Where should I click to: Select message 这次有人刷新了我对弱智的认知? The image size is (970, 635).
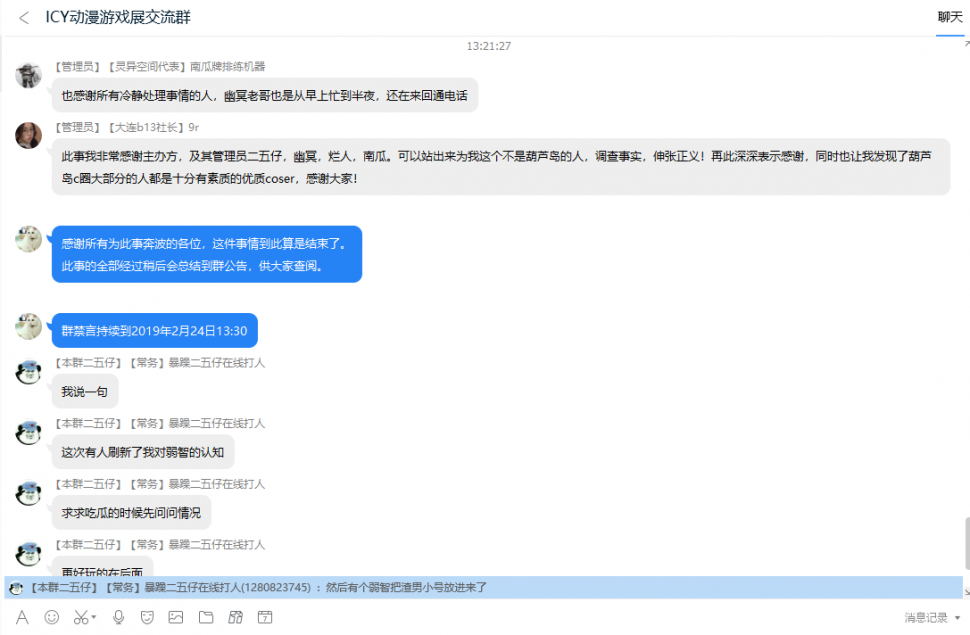[143, 452]
